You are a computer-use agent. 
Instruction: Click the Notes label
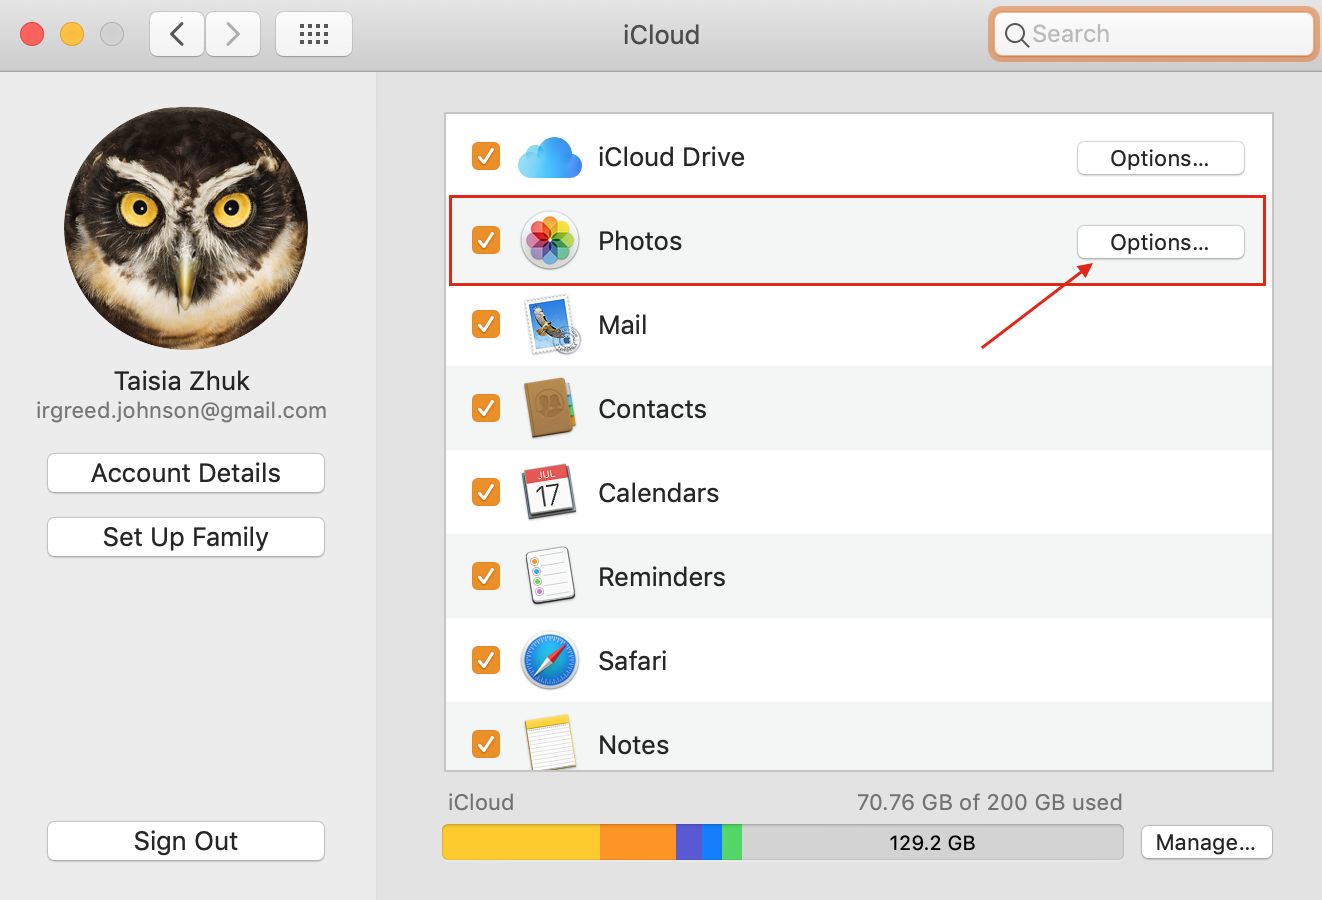click(633, 745)
